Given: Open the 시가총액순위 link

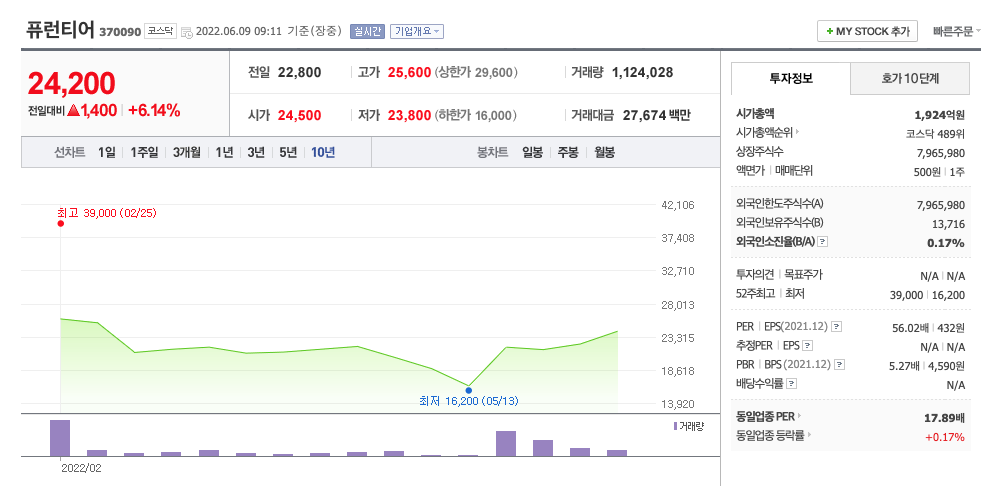Looking at the screenshot, I should [764, 133].
